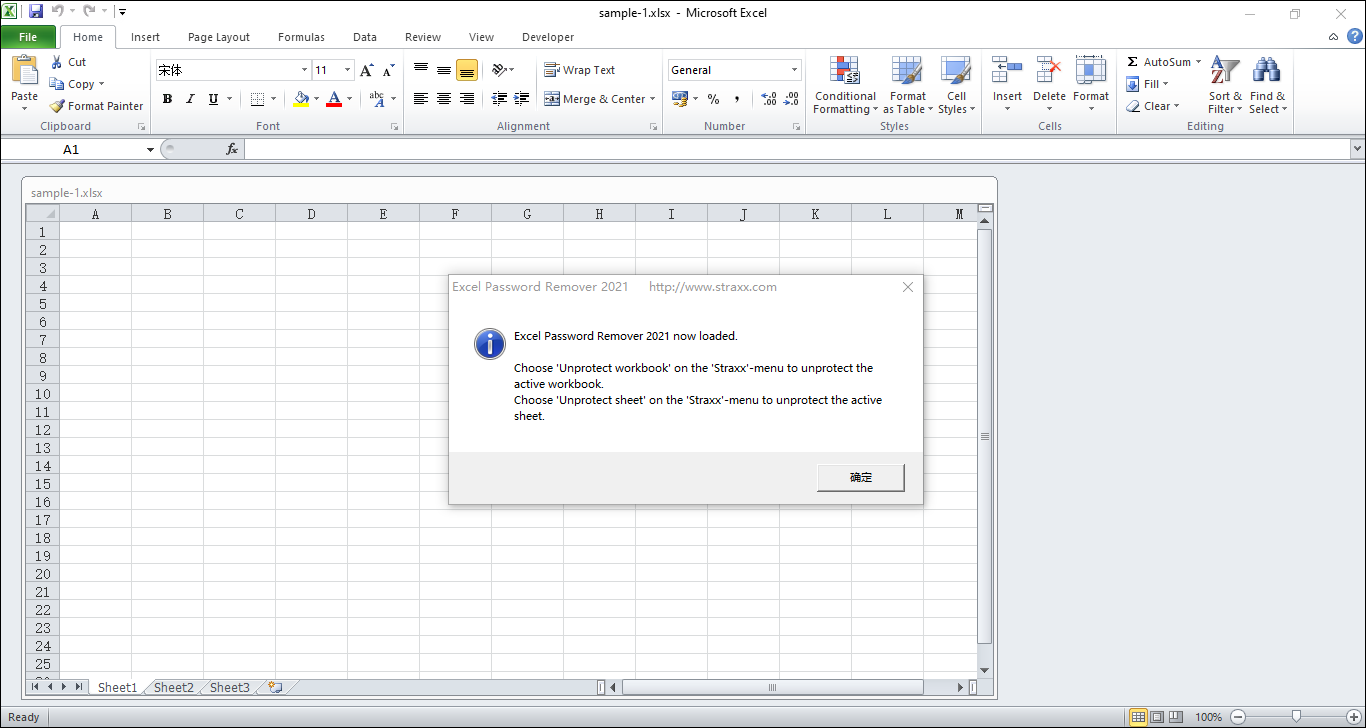Screen dimensions: 1366x728
Task: Apply the yellow Fill Color bucket
Action: 302,99
